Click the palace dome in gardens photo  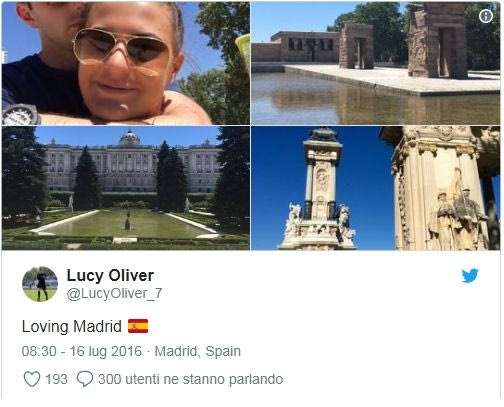(130, 137)
